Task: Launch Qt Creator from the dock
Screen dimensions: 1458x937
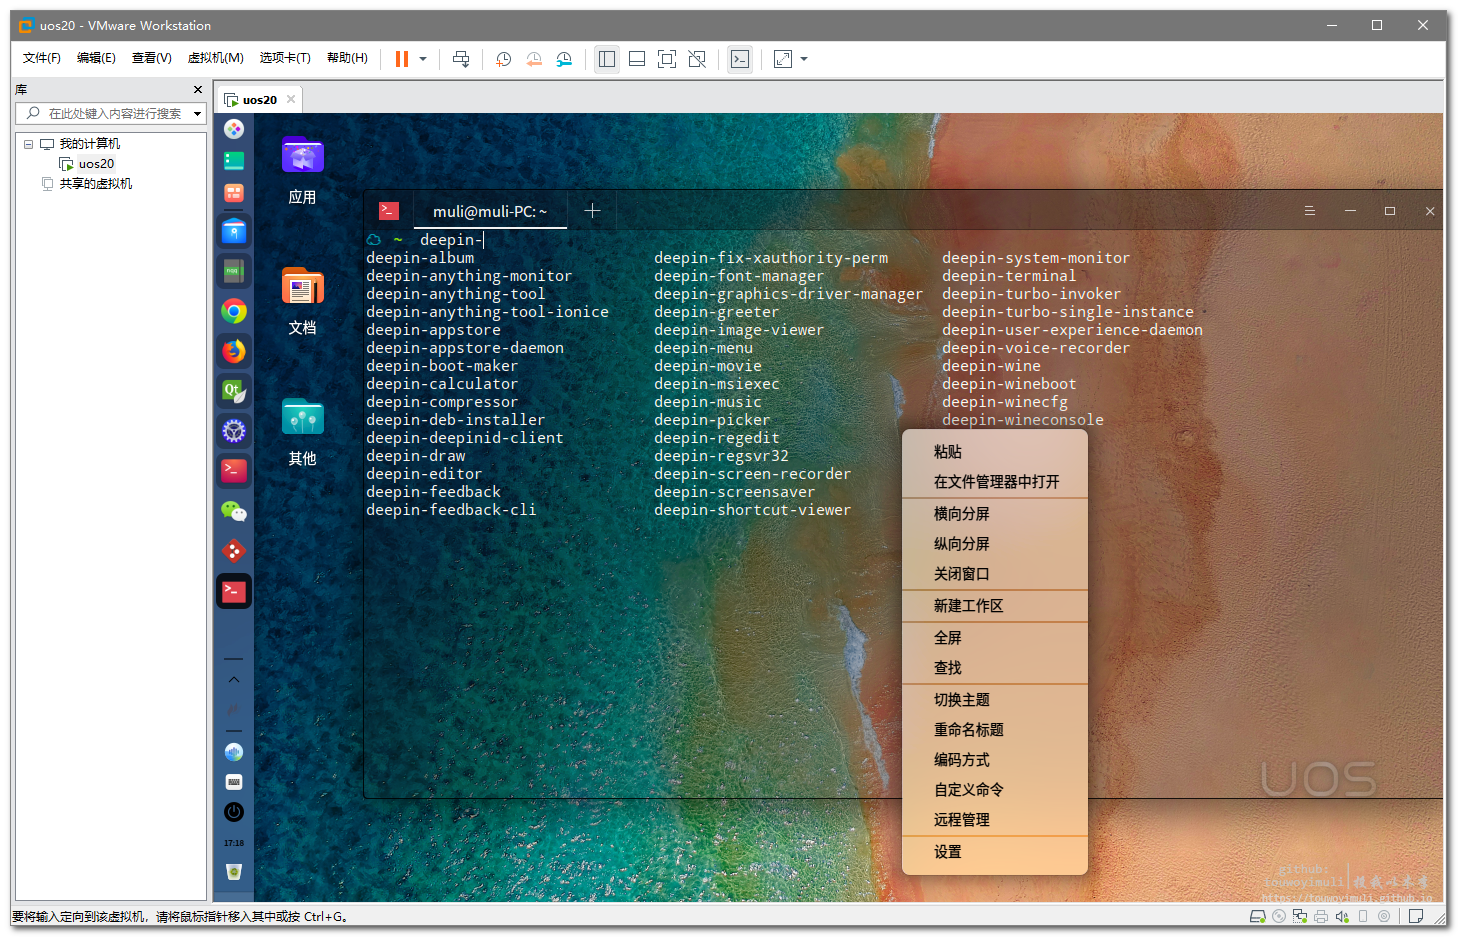Action: tap(234, 391)
